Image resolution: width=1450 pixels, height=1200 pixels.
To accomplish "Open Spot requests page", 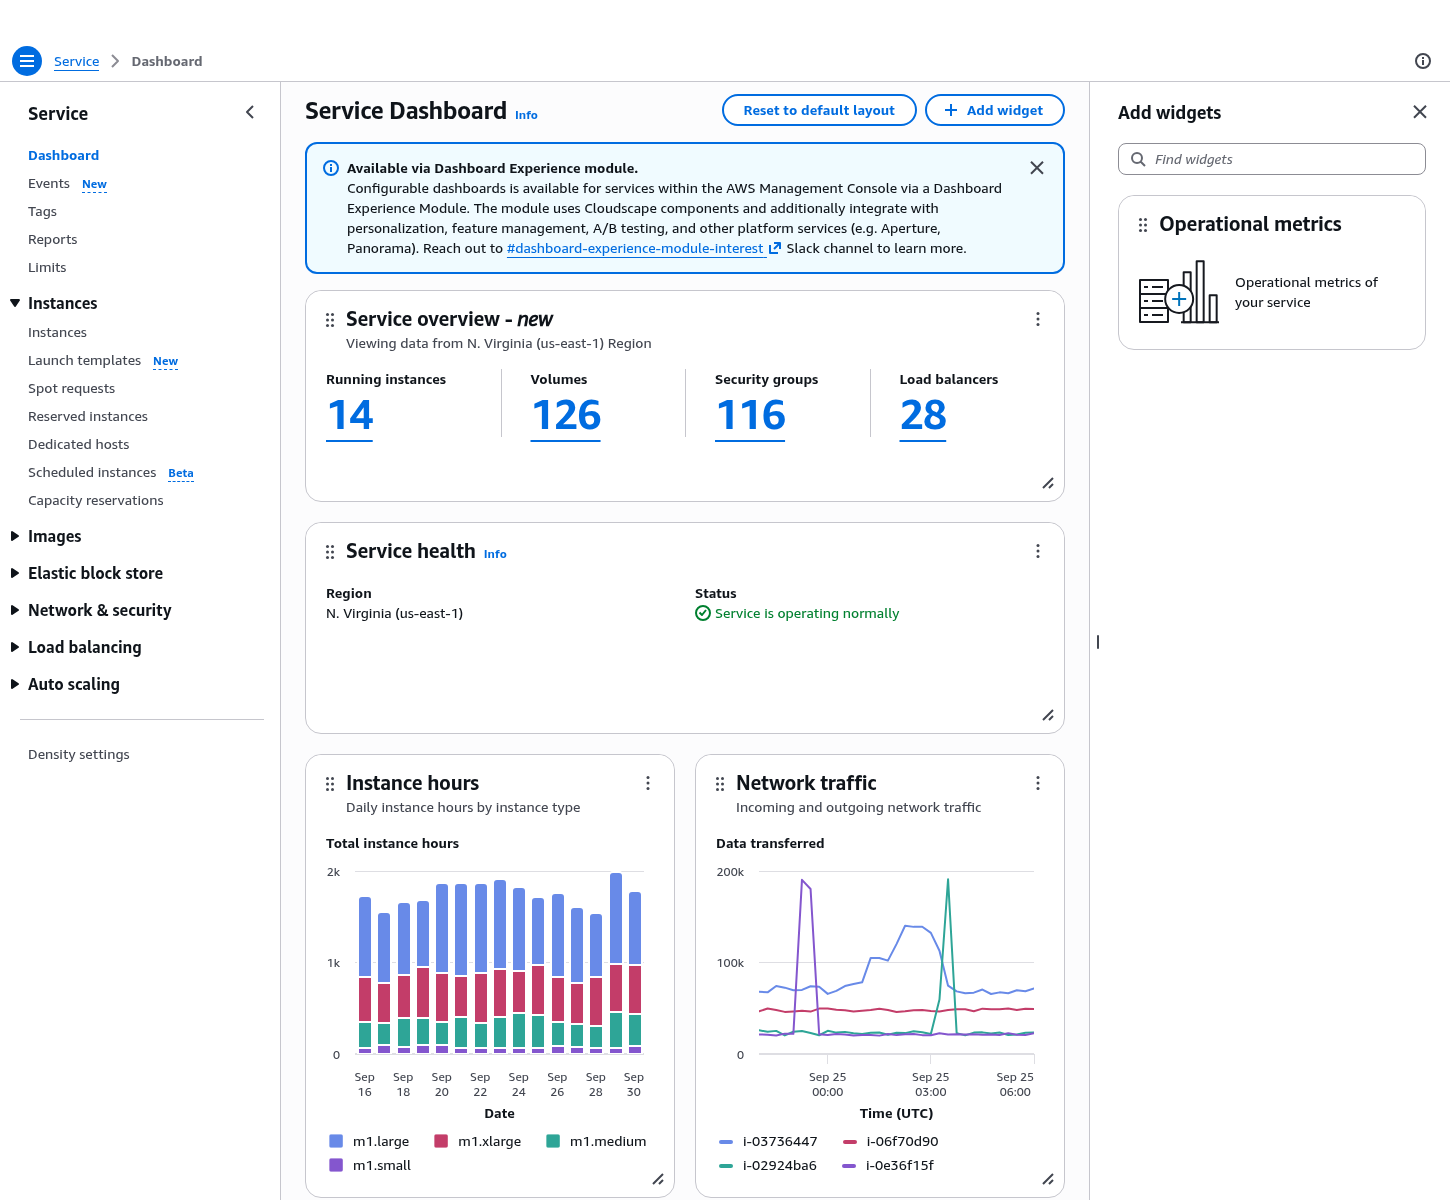I will [71, 388].
